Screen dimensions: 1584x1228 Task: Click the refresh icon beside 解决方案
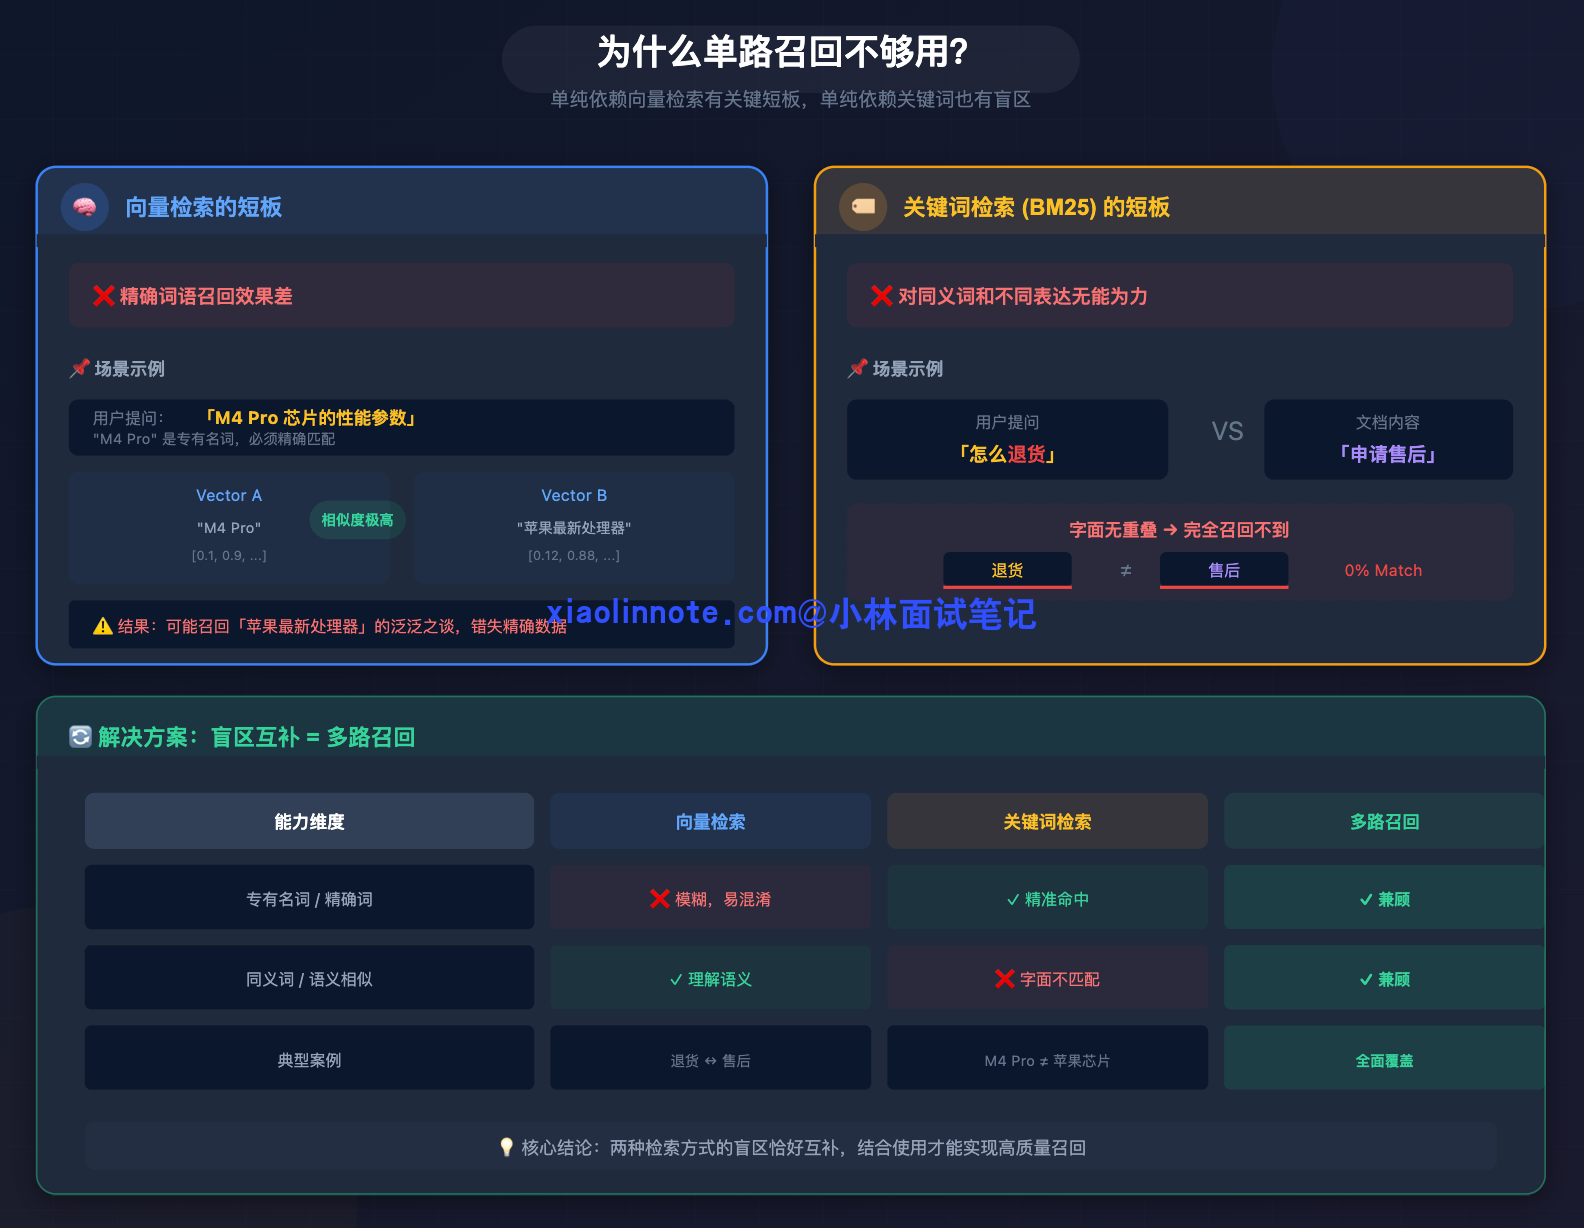[80, 737]
